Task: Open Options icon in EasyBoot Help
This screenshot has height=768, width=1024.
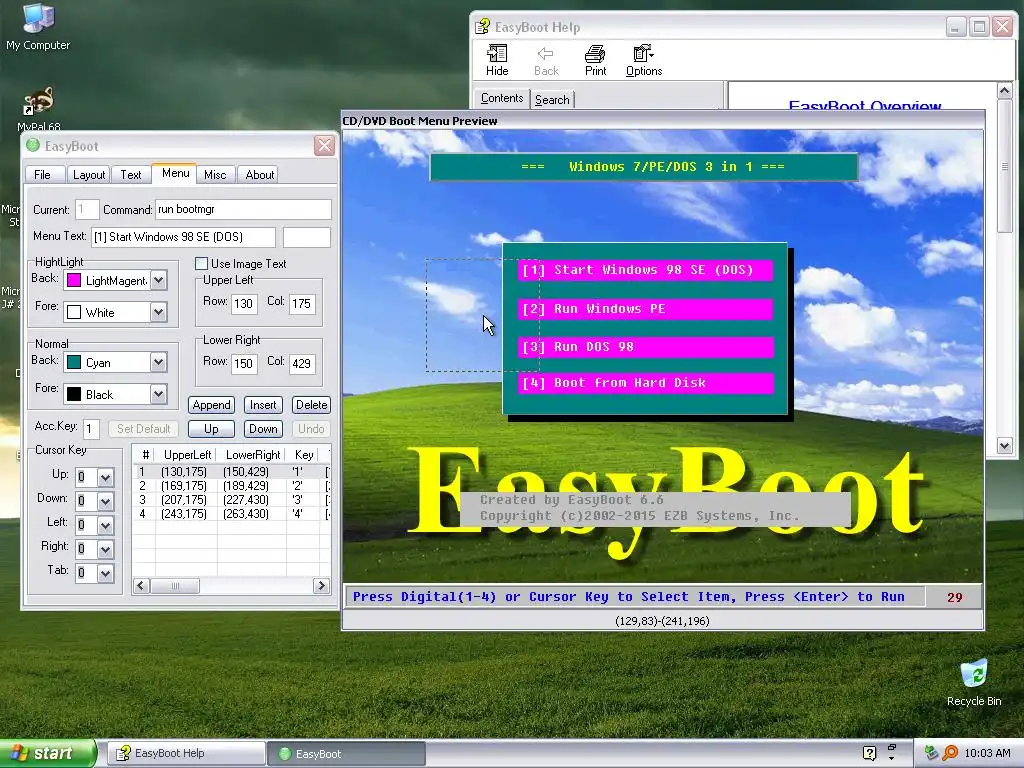Action: pos(644,60)
